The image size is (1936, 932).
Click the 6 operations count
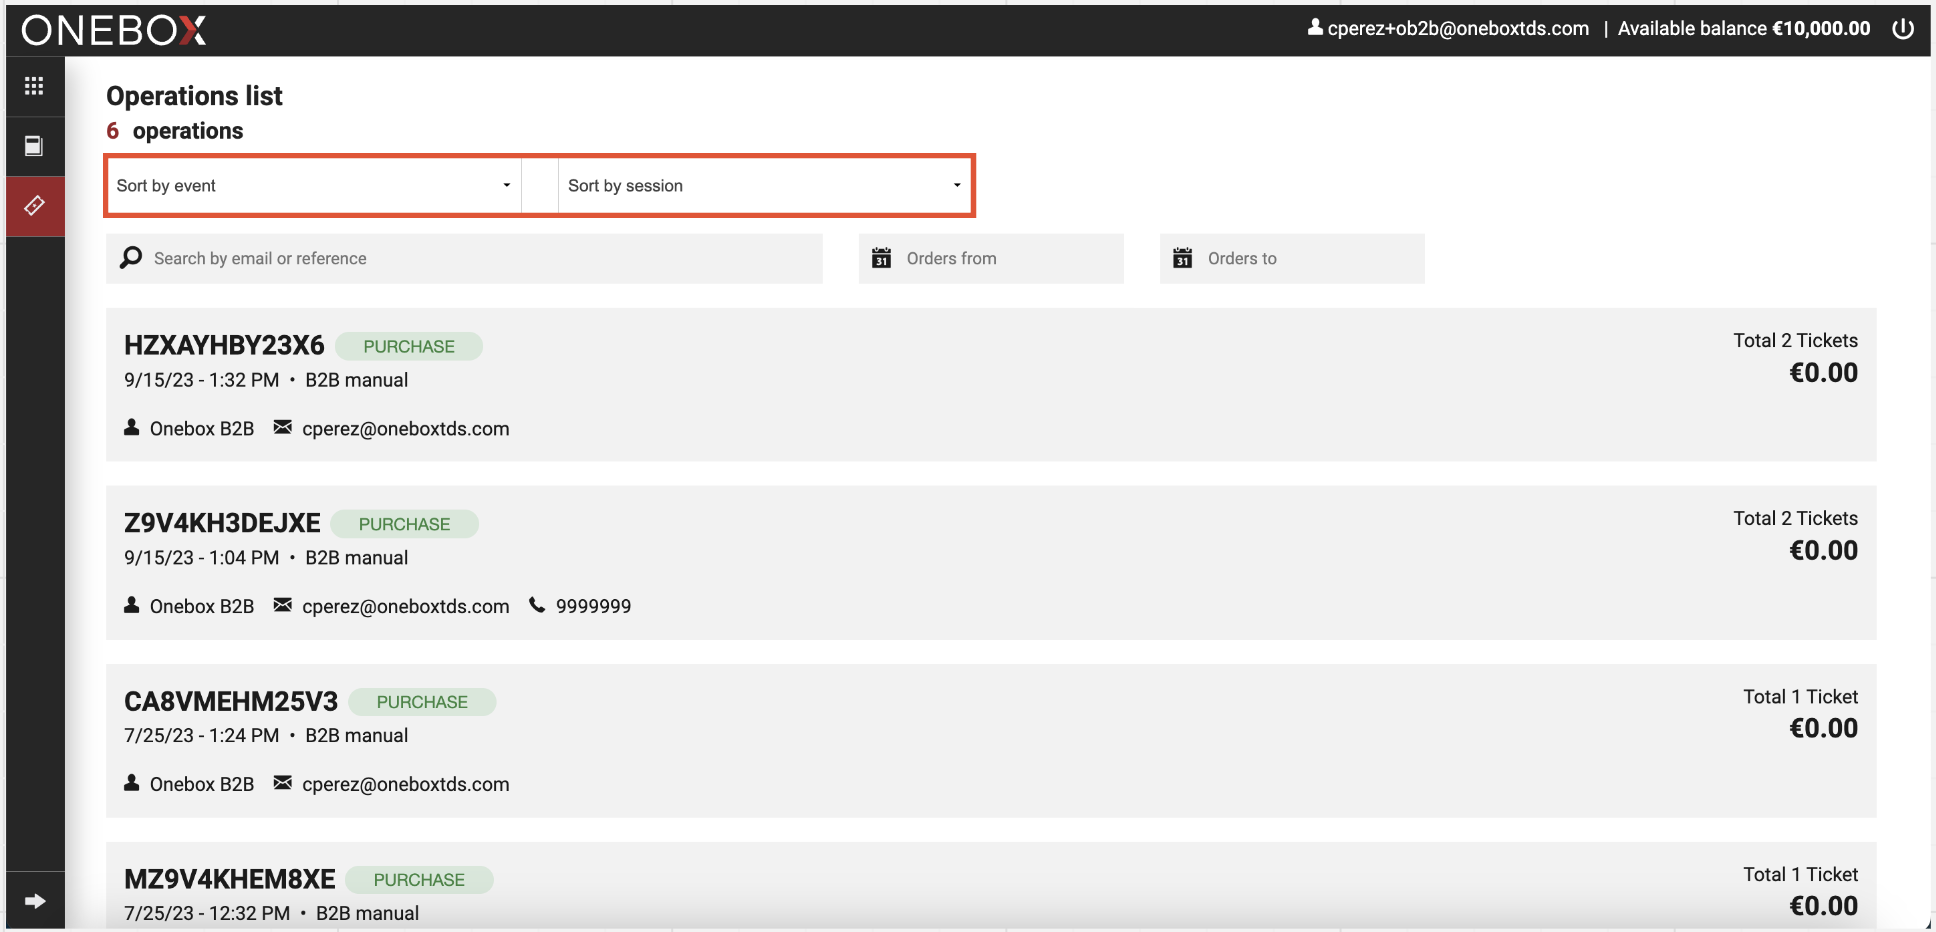point(175,131)
